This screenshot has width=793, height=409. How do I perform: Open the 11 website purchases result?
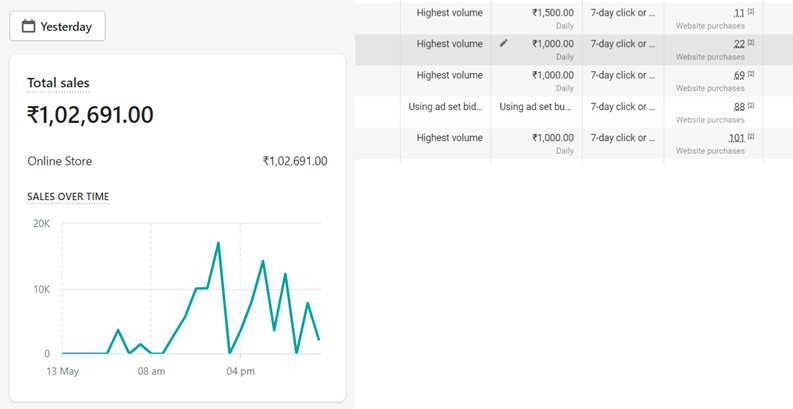pos(739,13)
